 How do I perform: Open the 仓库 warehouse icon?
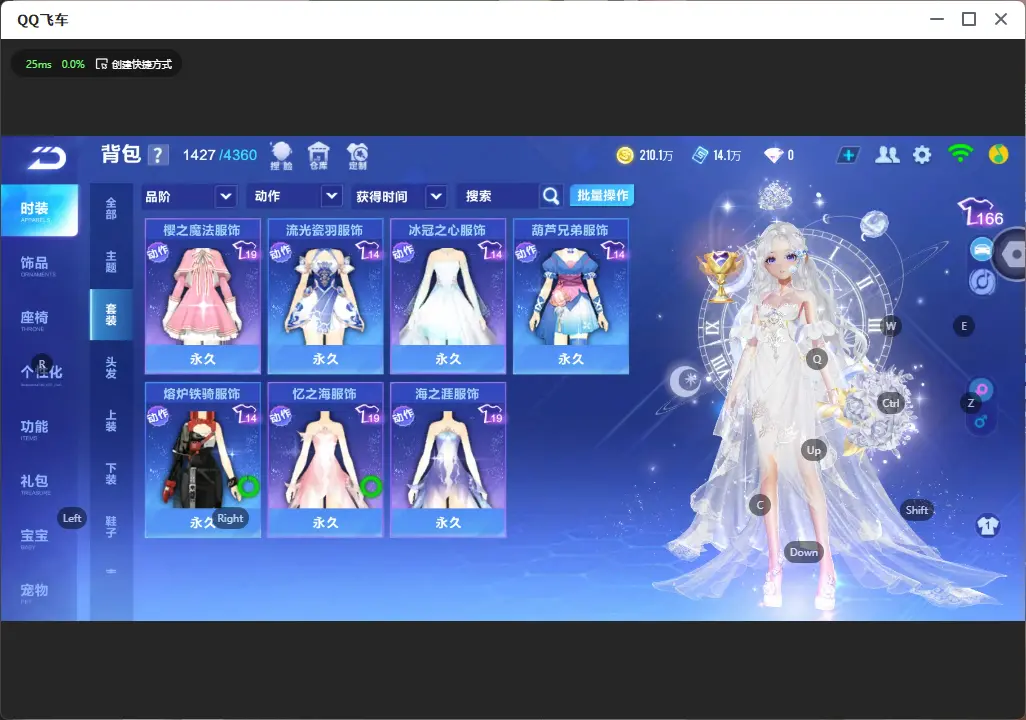click(319, 156)
